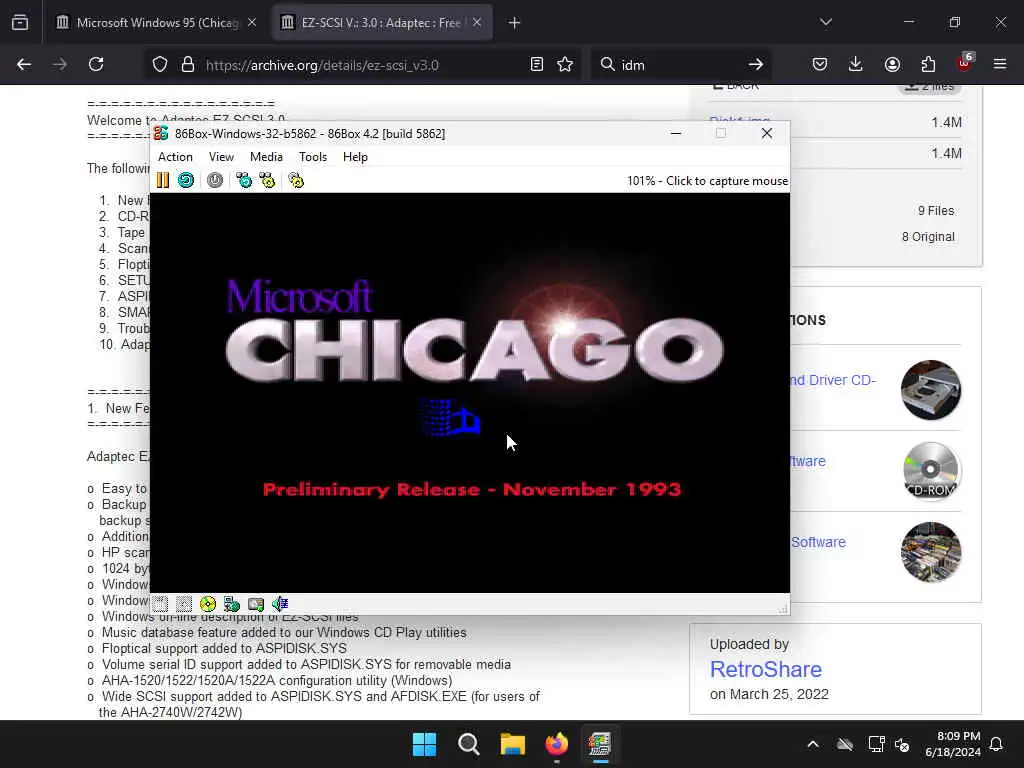Open File Explorer from the taskbar
The width and height of the screenshot is (1024, 768).
point(513,744)
